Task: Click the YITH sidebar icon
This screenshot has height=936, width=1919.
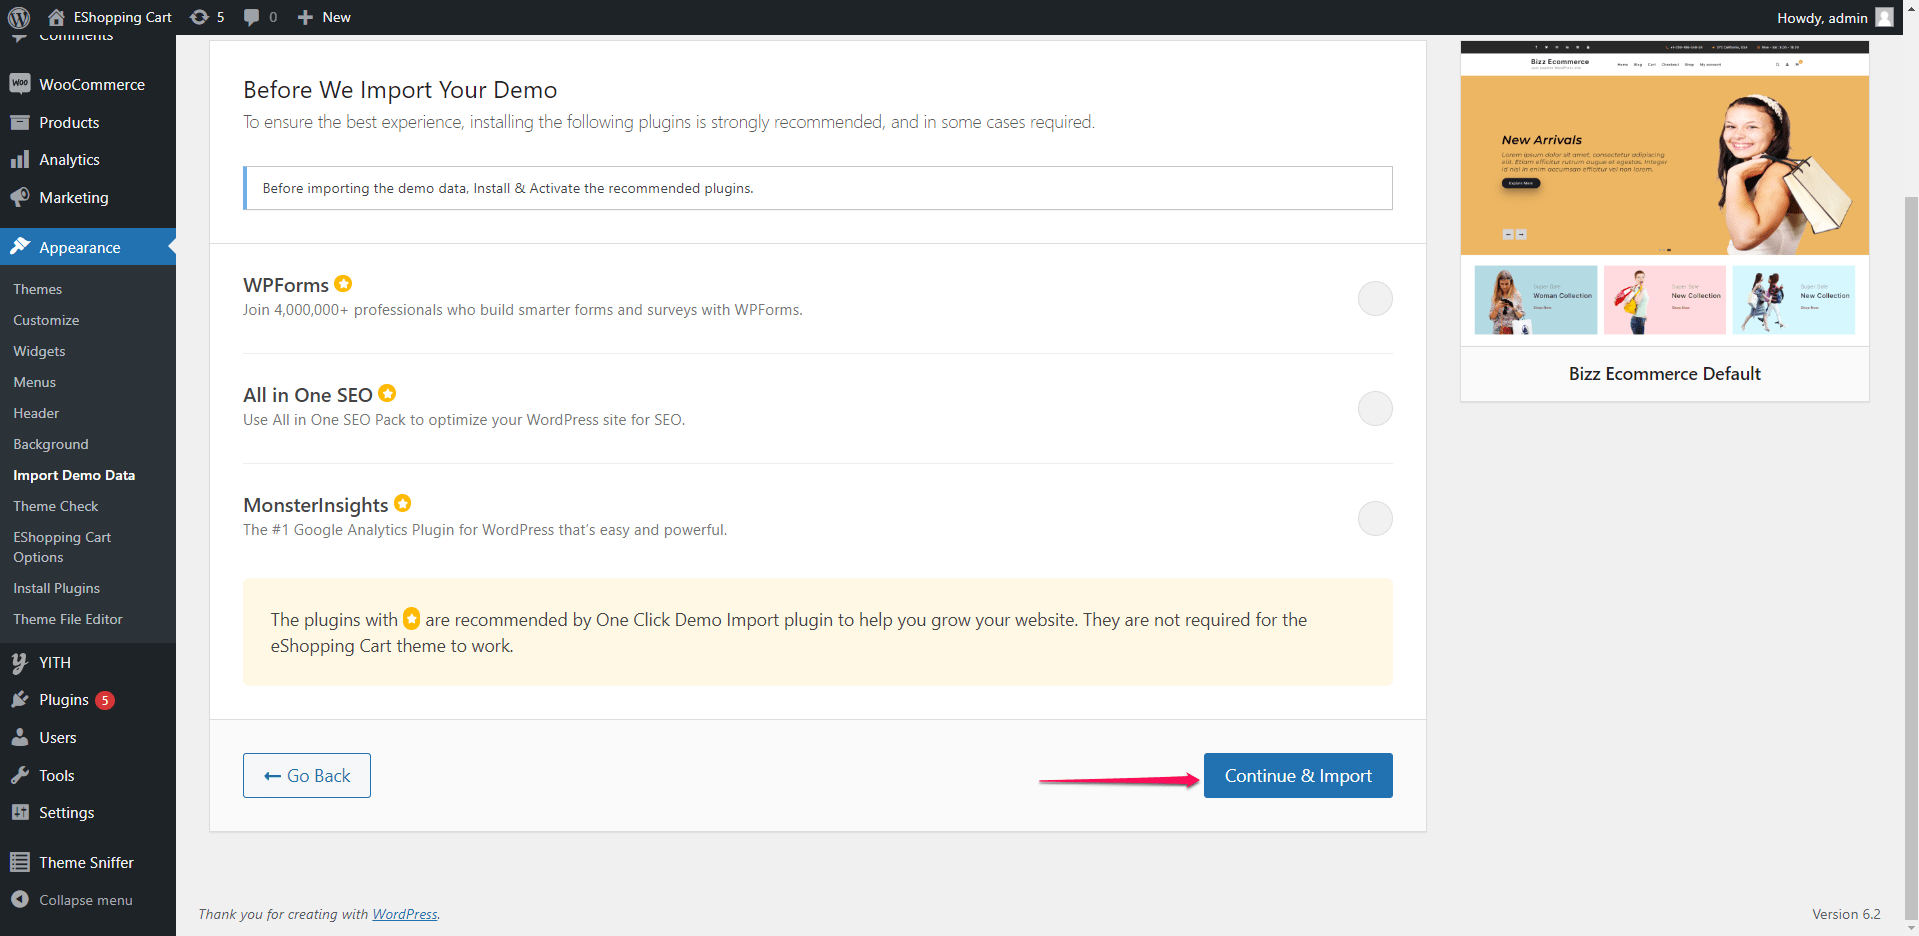Action: [20, 662]
